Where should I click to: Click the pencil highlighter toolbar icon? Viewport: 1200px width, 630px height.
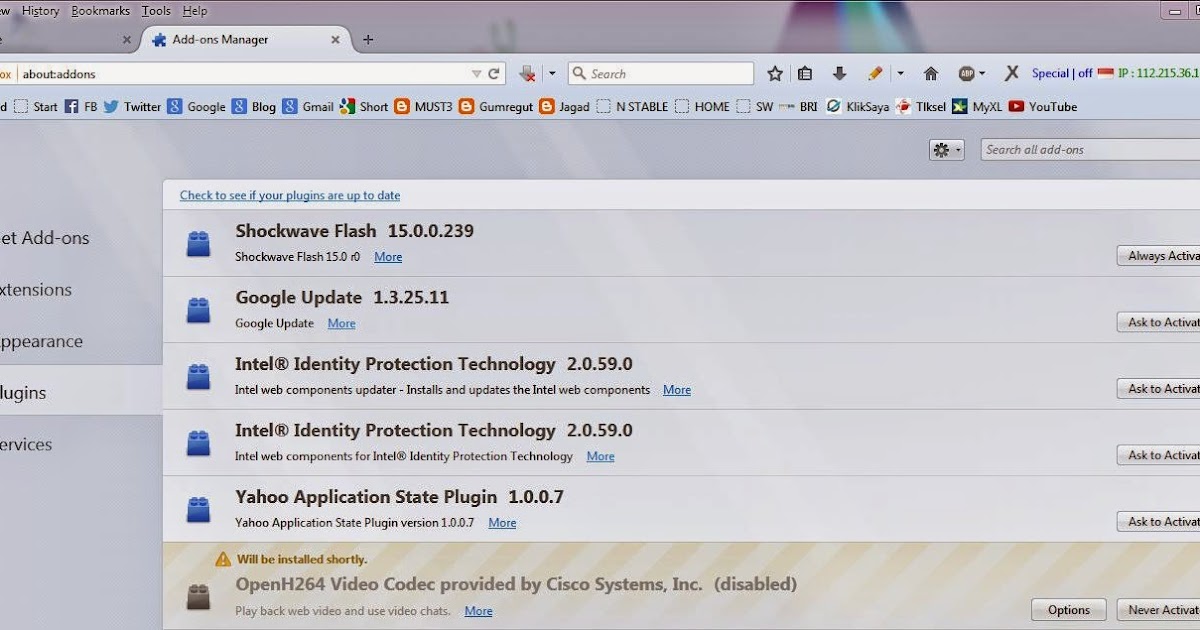pos(875,74)
